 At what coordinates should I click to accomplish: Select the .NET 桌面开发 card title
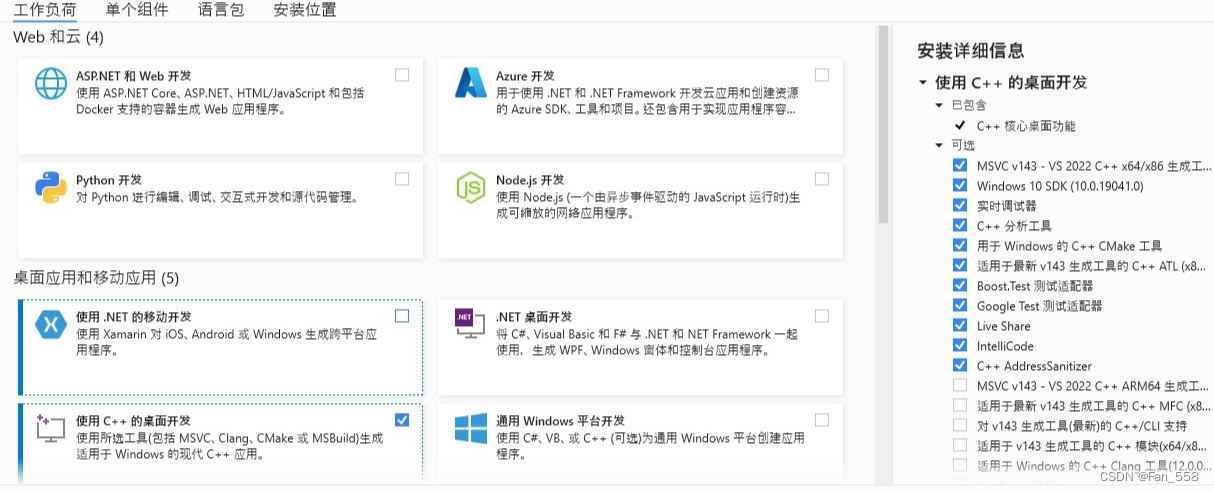tap(534, 317)
